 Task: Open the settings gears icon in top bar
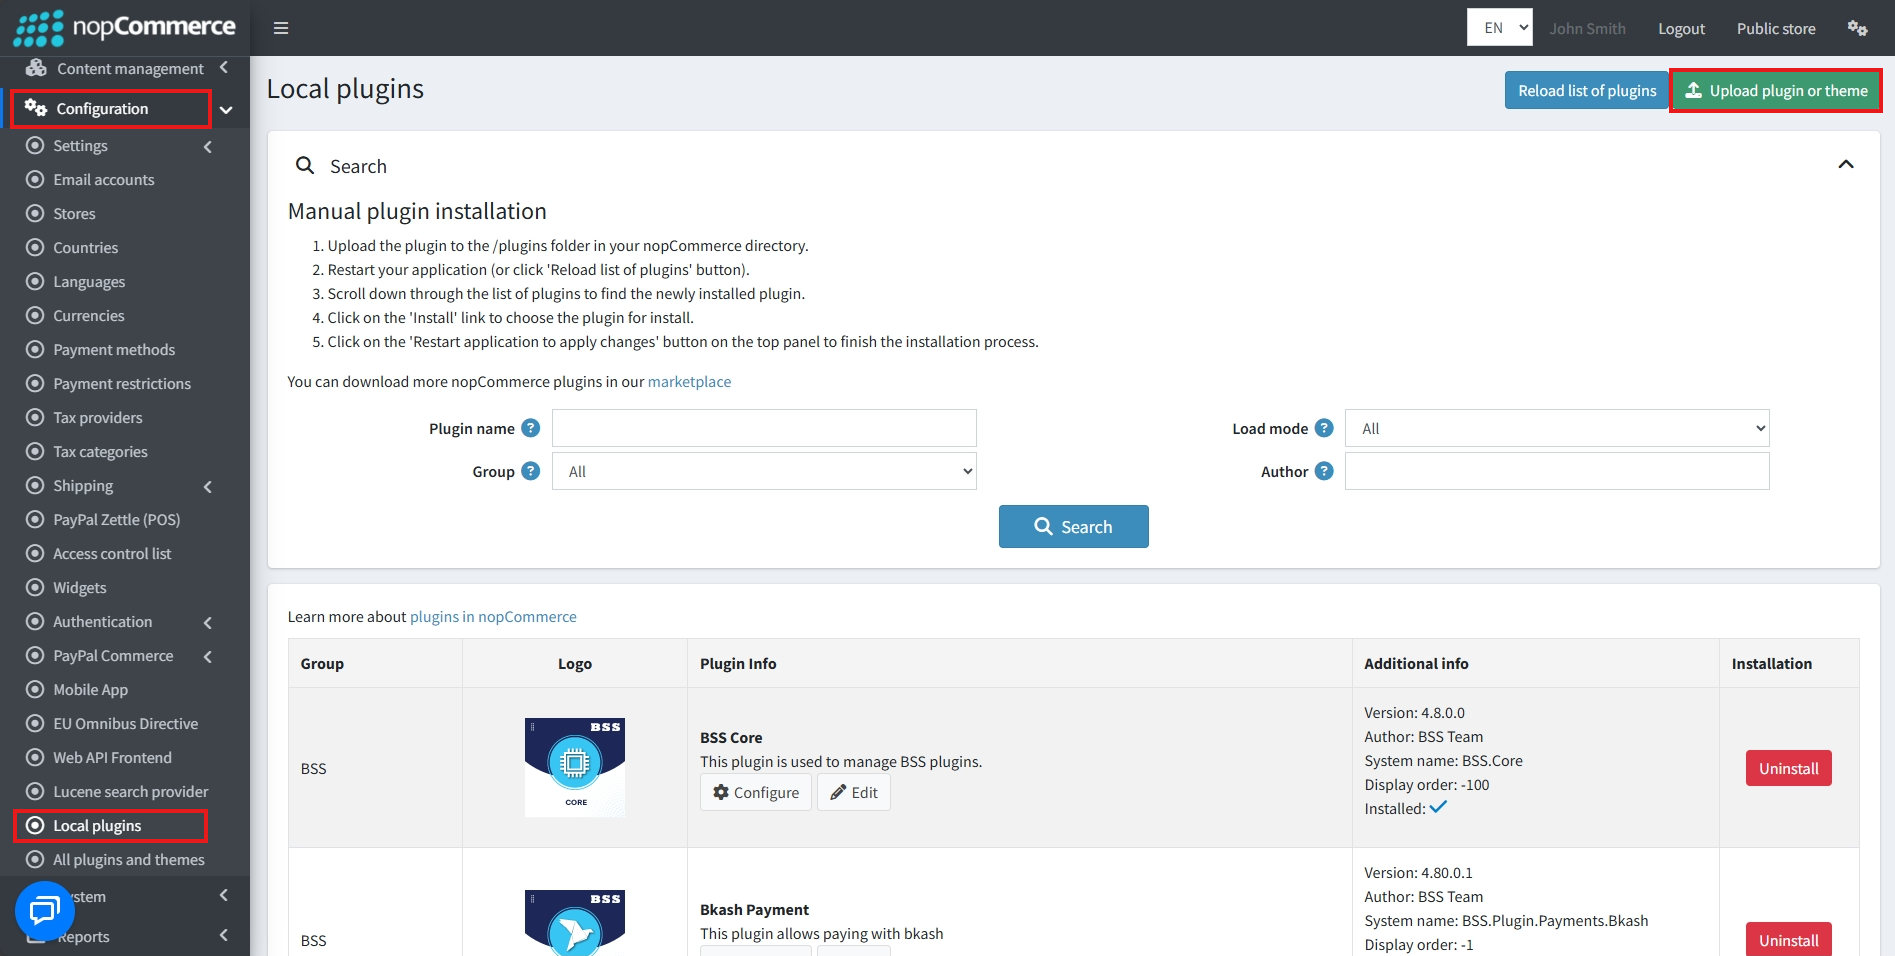(x=1857, y=28)
